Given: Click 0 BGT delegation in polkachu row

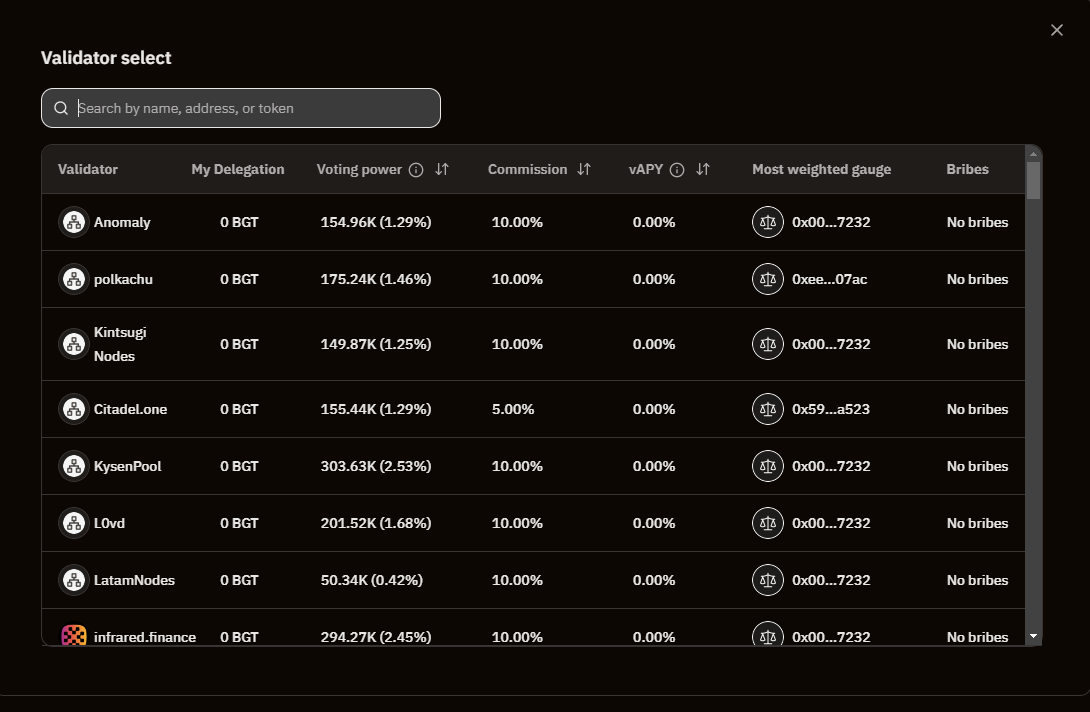Looking at the screenshot, I should [x=239, y=280].
